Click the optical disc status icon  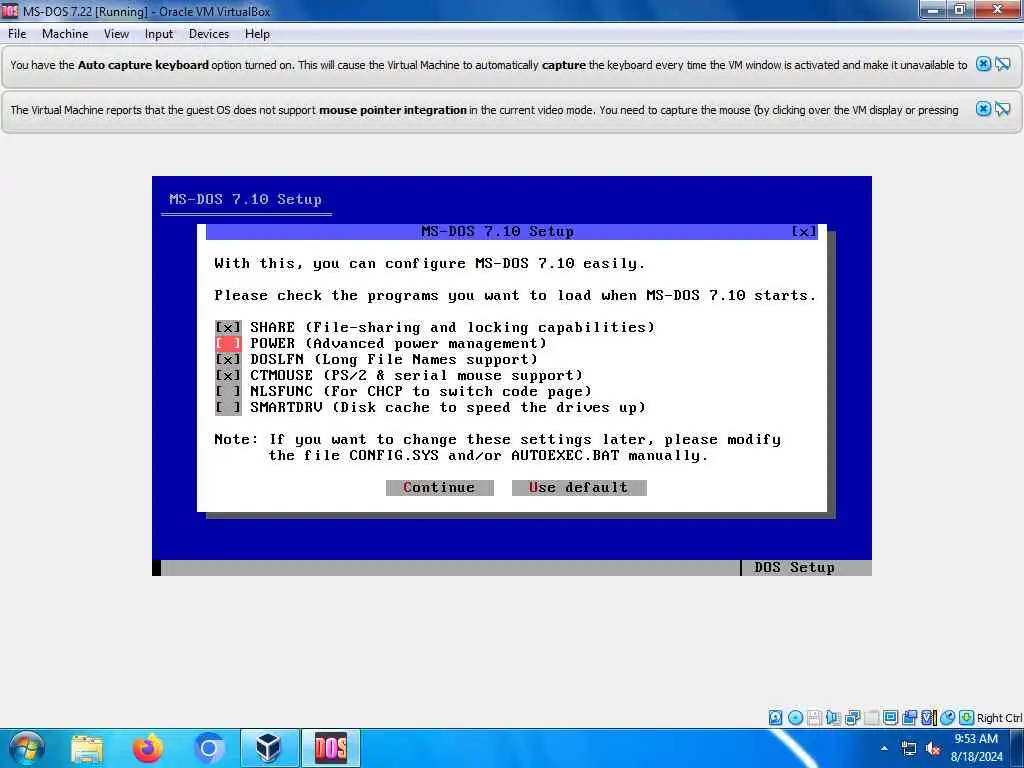pos(795,718)
